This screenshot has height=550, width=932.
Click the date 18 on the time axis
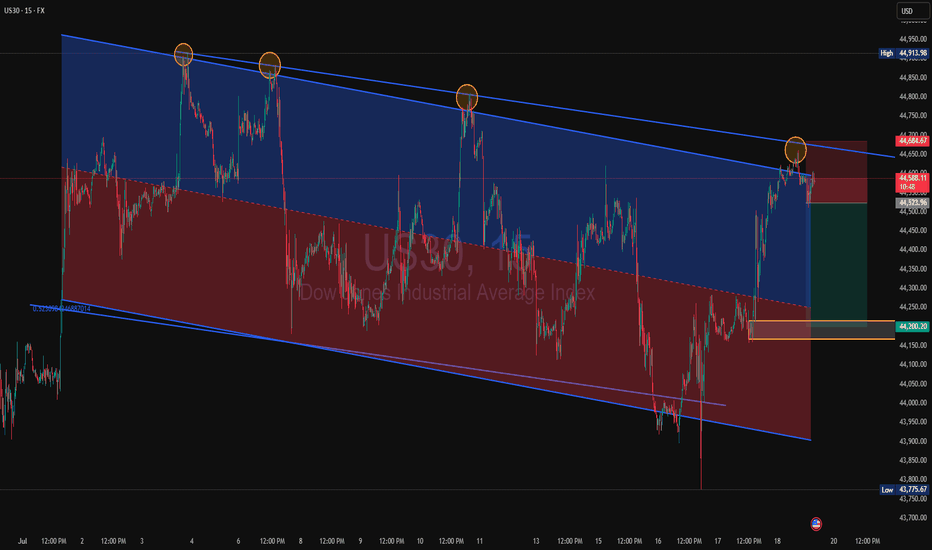point(777,541)
